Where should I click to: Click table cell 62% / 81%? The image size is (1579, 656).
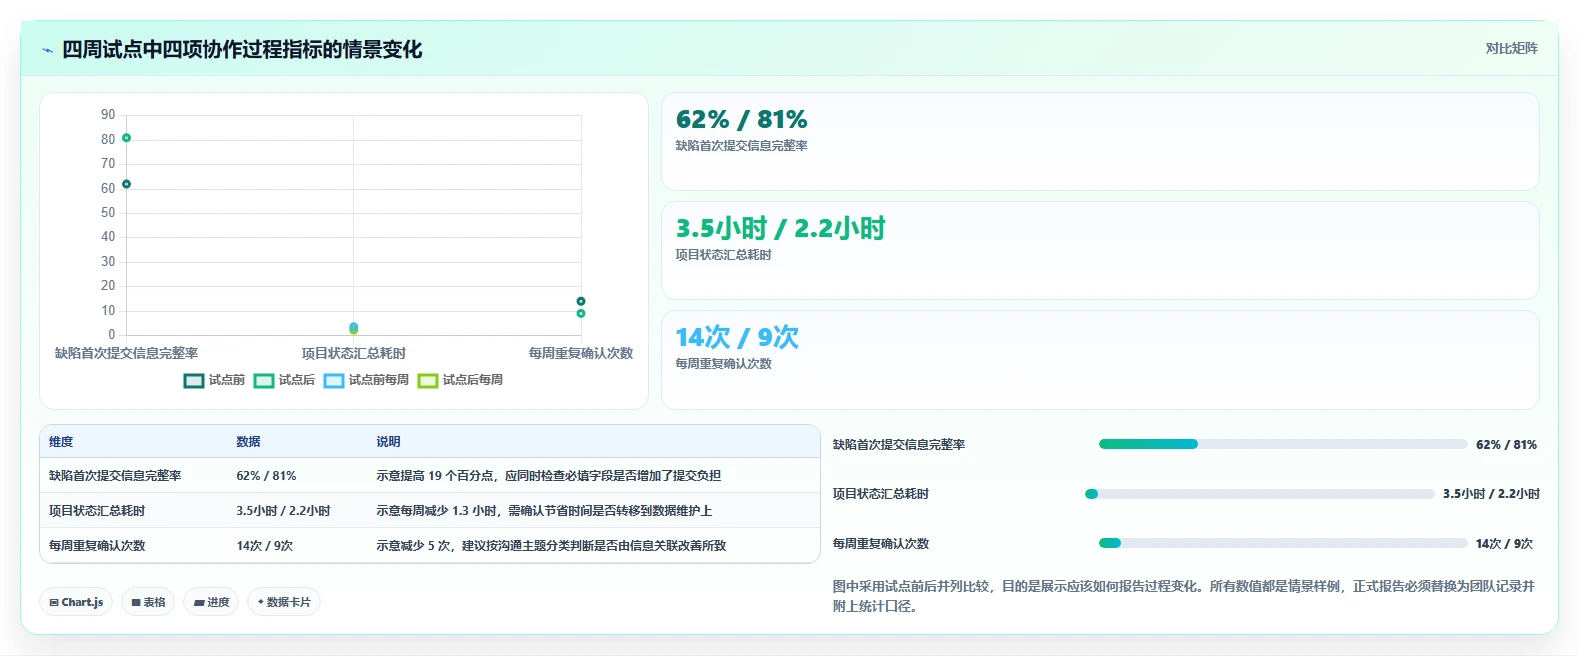266,476
